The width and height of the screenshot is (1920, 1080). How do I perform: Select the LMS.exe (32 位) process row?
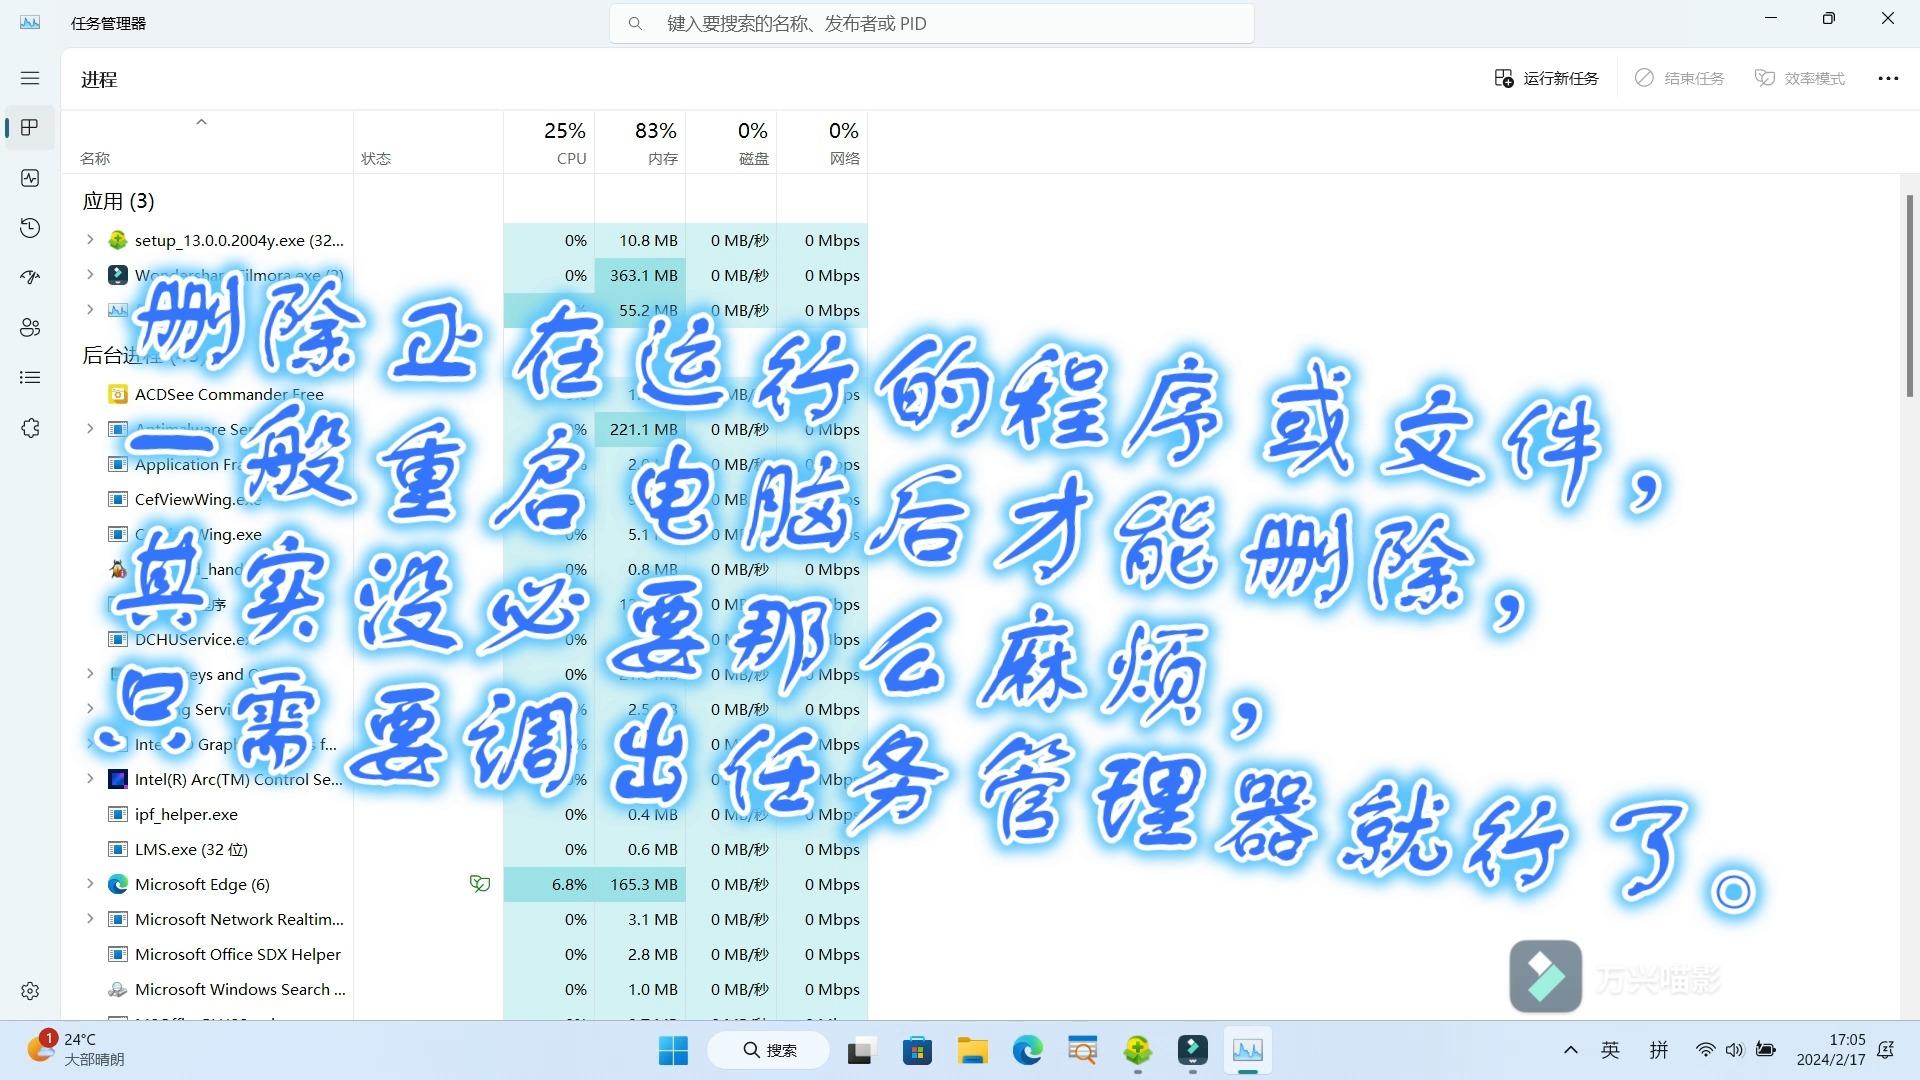click(x=191, y=849)
